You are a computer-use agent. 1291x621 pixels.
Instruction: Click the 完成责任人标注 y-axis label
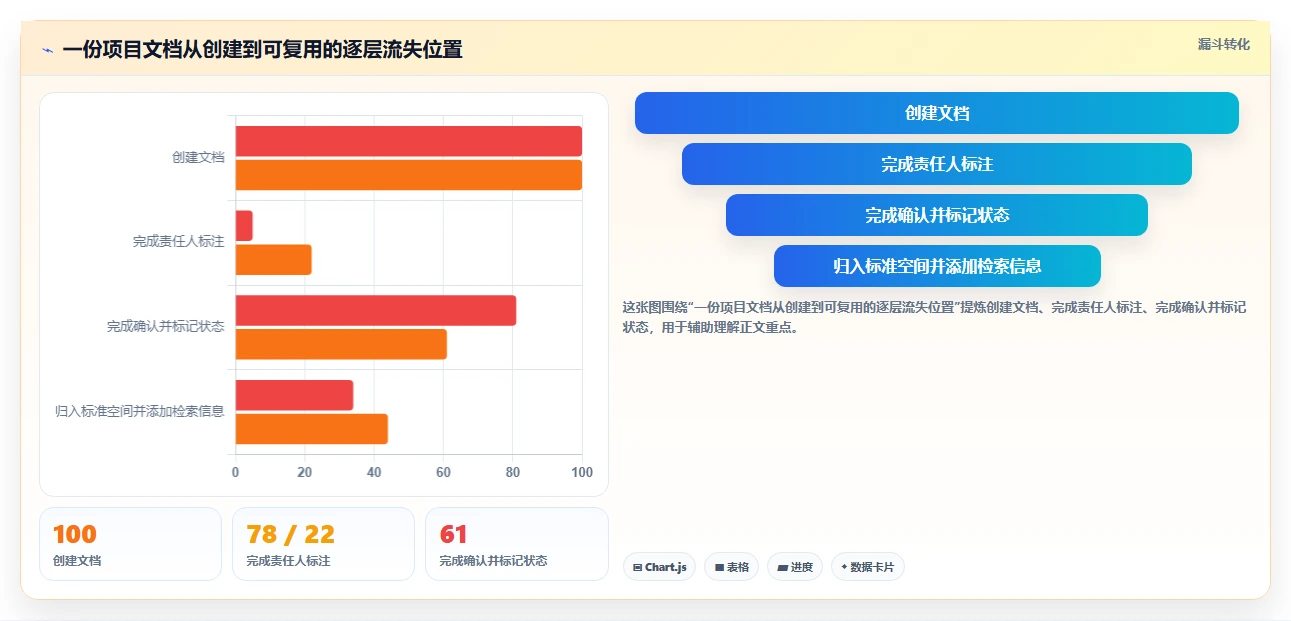(x=179, y=242)
